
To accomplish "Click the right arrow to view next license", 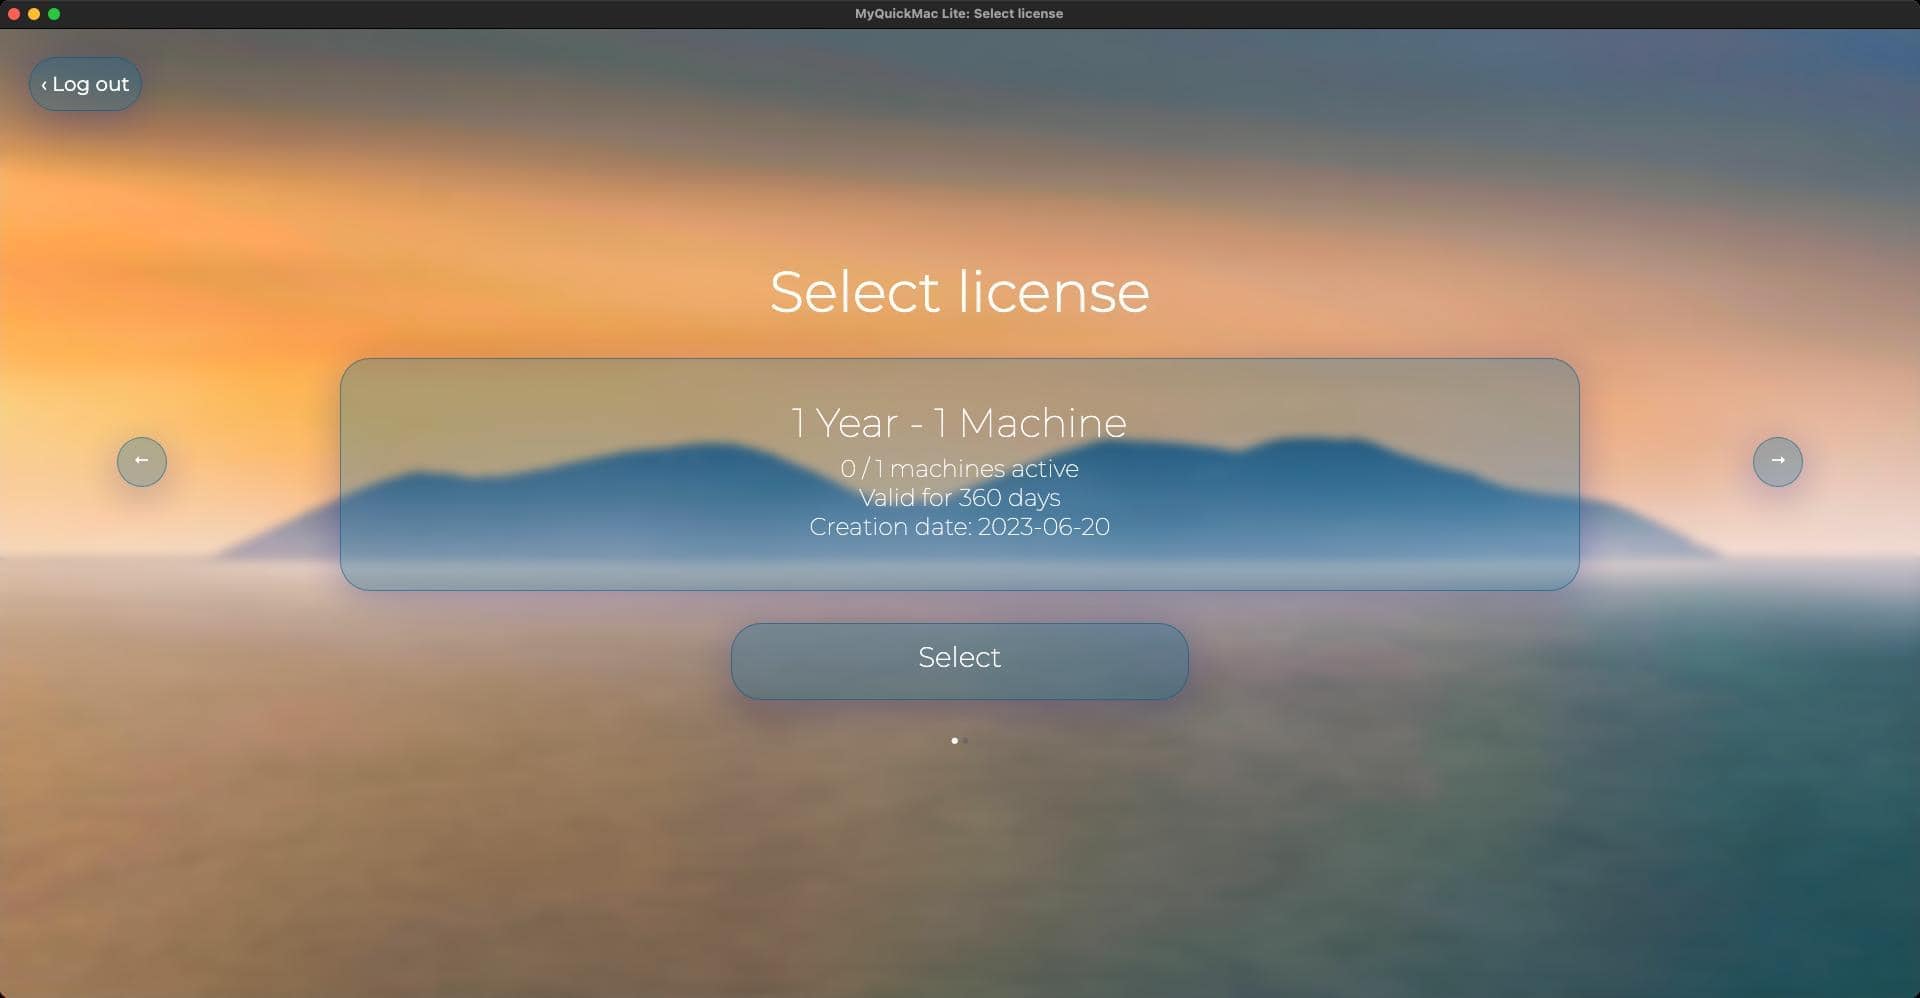I will [1777, 461].
